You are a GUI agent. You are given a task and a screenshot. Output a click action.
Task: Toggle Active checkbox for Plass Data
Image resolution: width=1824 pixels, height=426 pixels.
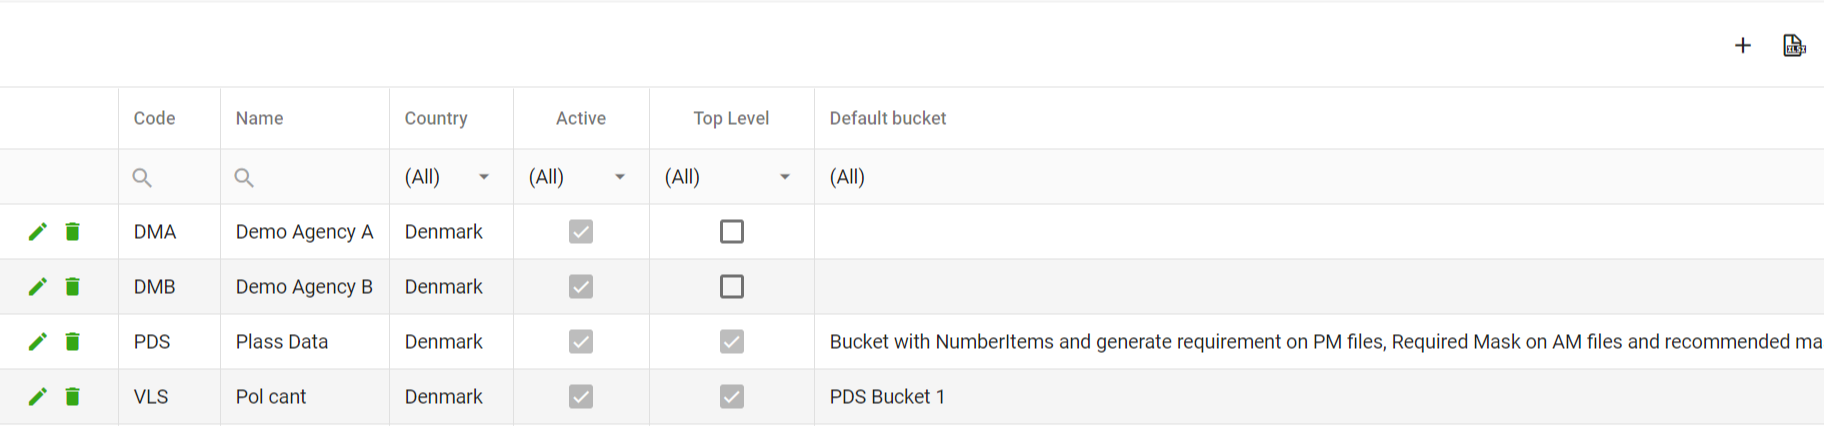point(581,342)
